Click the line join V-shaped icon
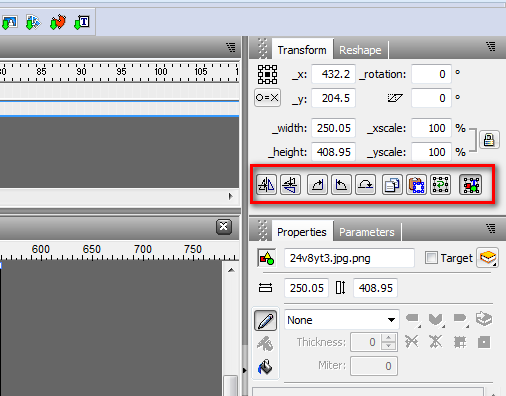 [x=436, y=319]
